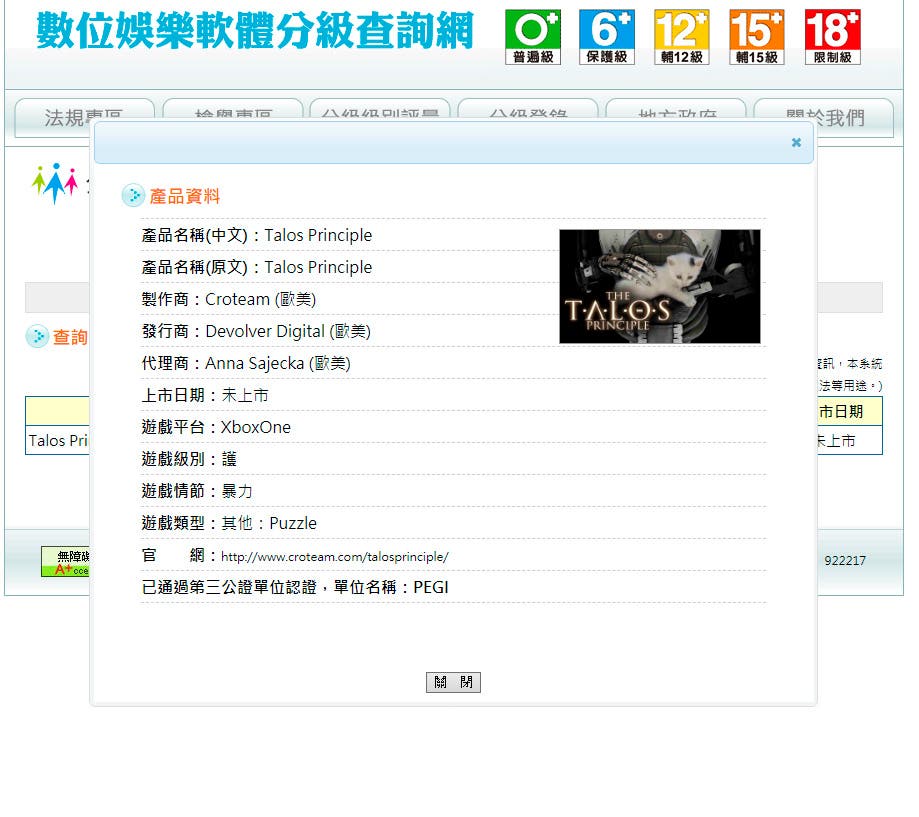Click the arrow icon beside 產品資料
919x817 pixels.
133,196
